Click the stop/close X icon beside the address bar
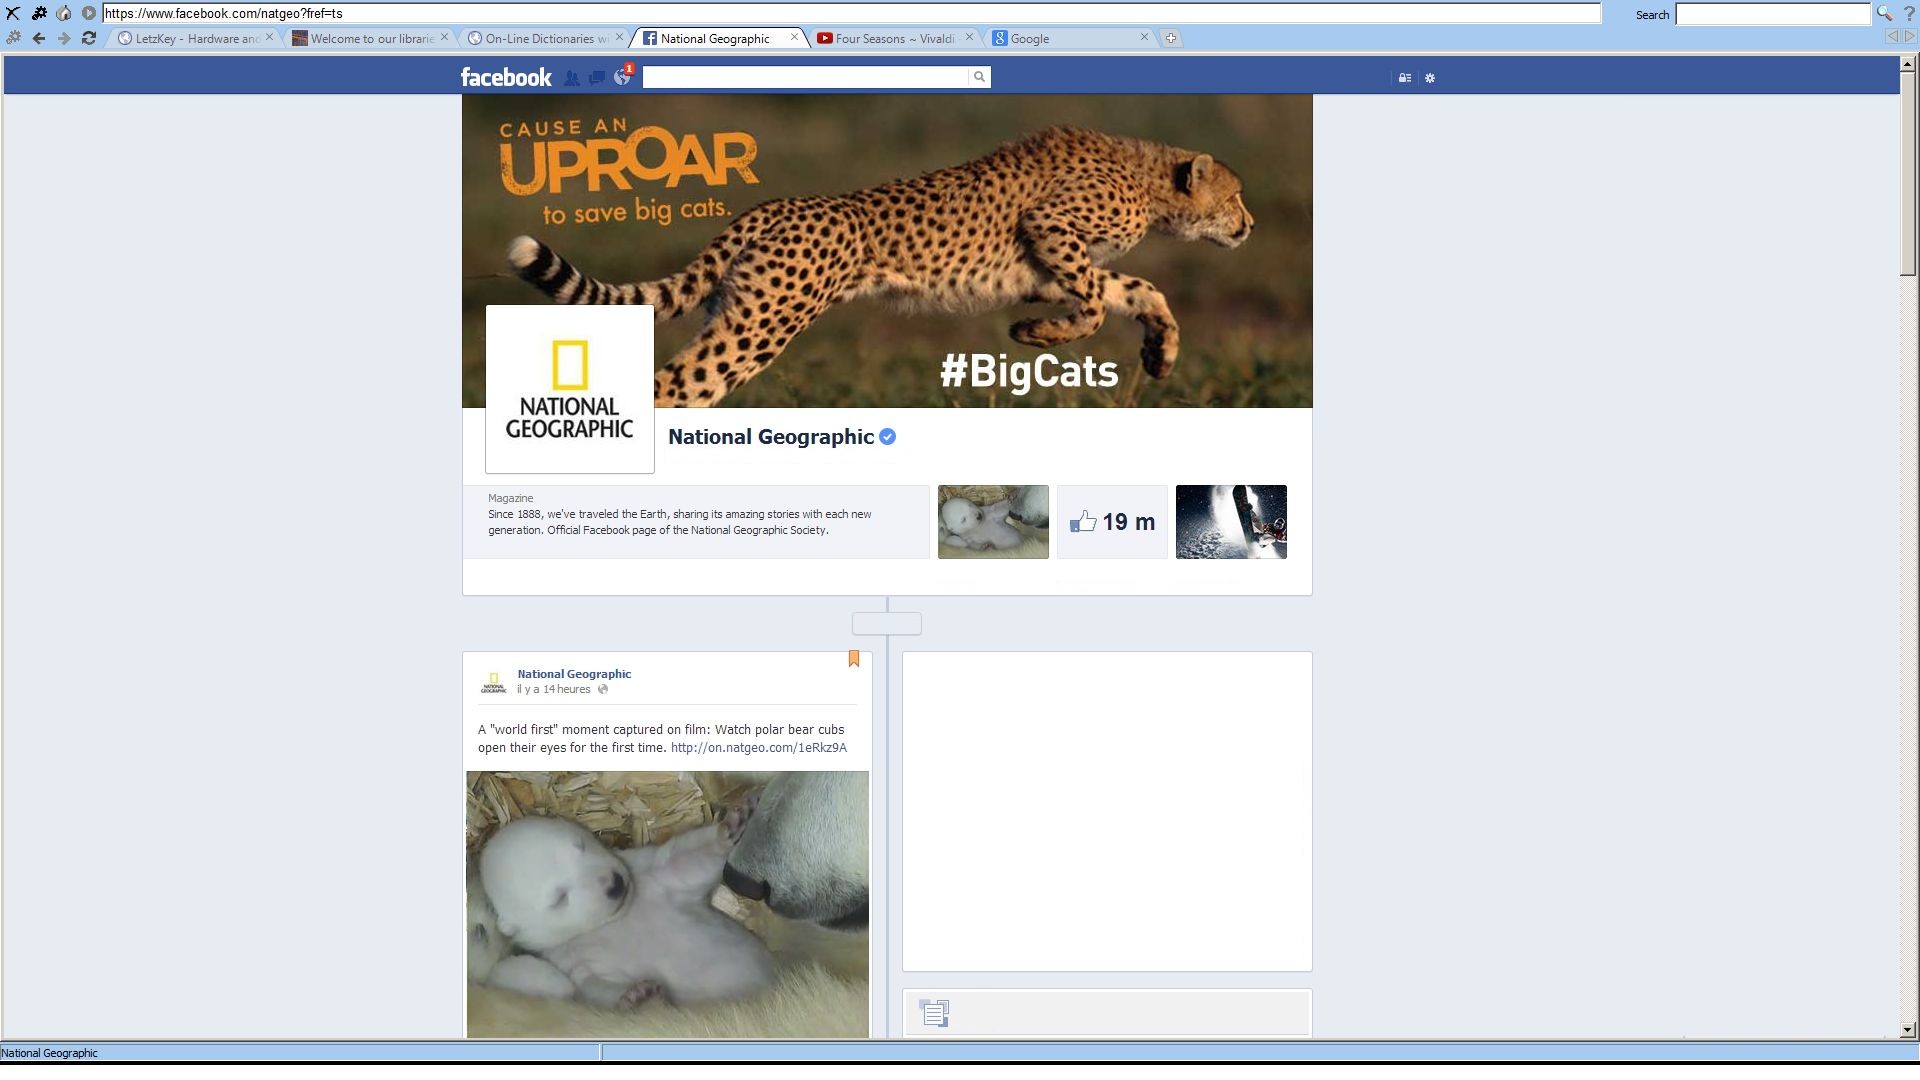The height and width of the screenshot is (1080, 1920). 13,13
